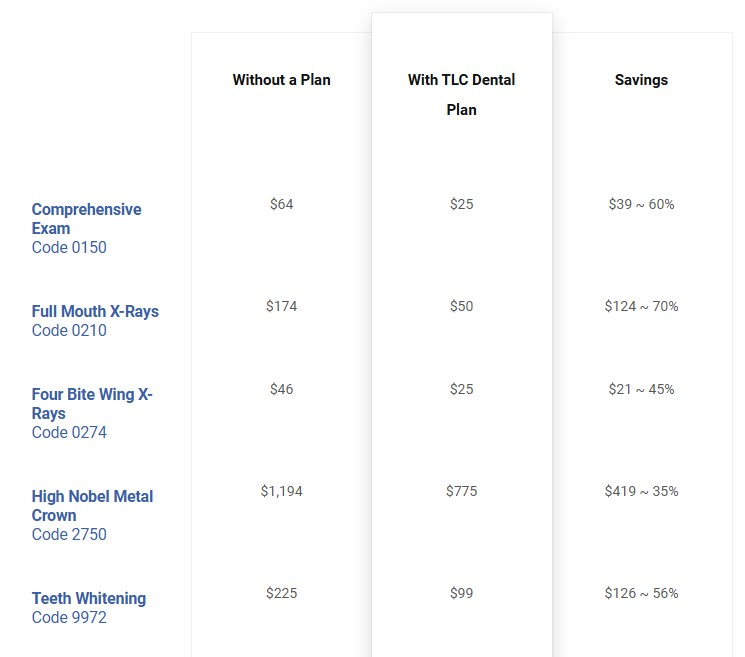
Task: Click the $775 TLC plan crown price
Action: (x=461, y=491)
